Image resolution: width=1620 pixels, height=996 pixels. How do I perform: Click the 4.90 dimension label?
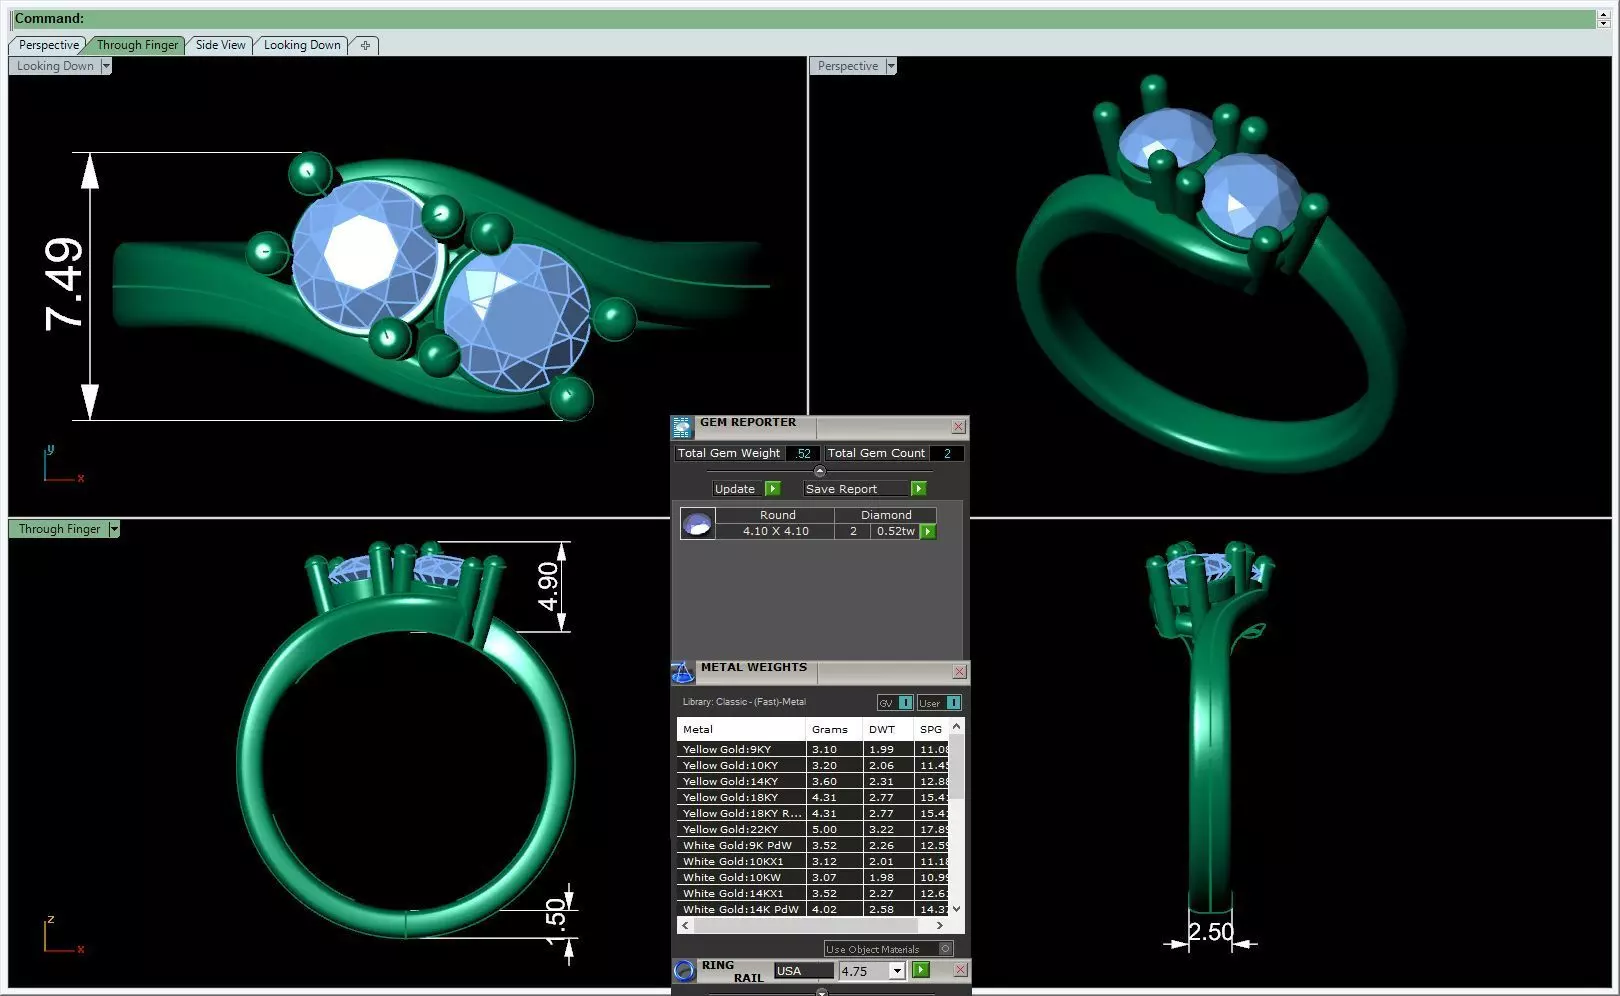click(x=548, y=586)
